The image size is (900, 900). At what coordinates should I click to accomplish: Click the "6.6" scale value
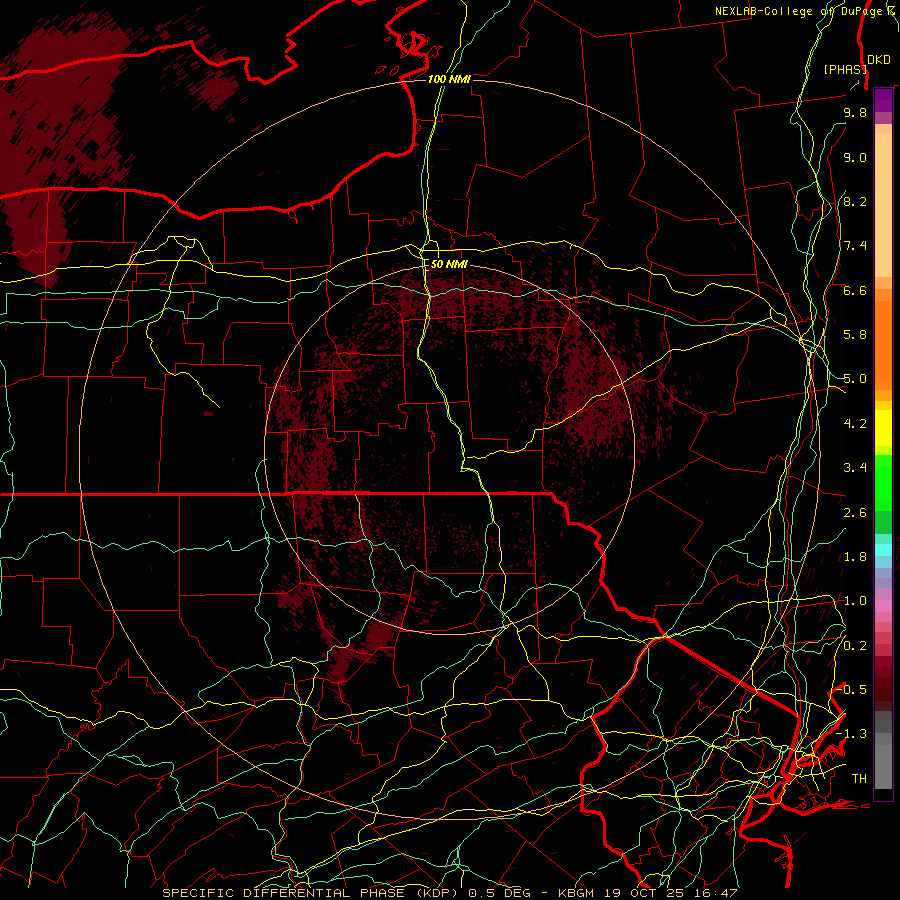point(855,290)
